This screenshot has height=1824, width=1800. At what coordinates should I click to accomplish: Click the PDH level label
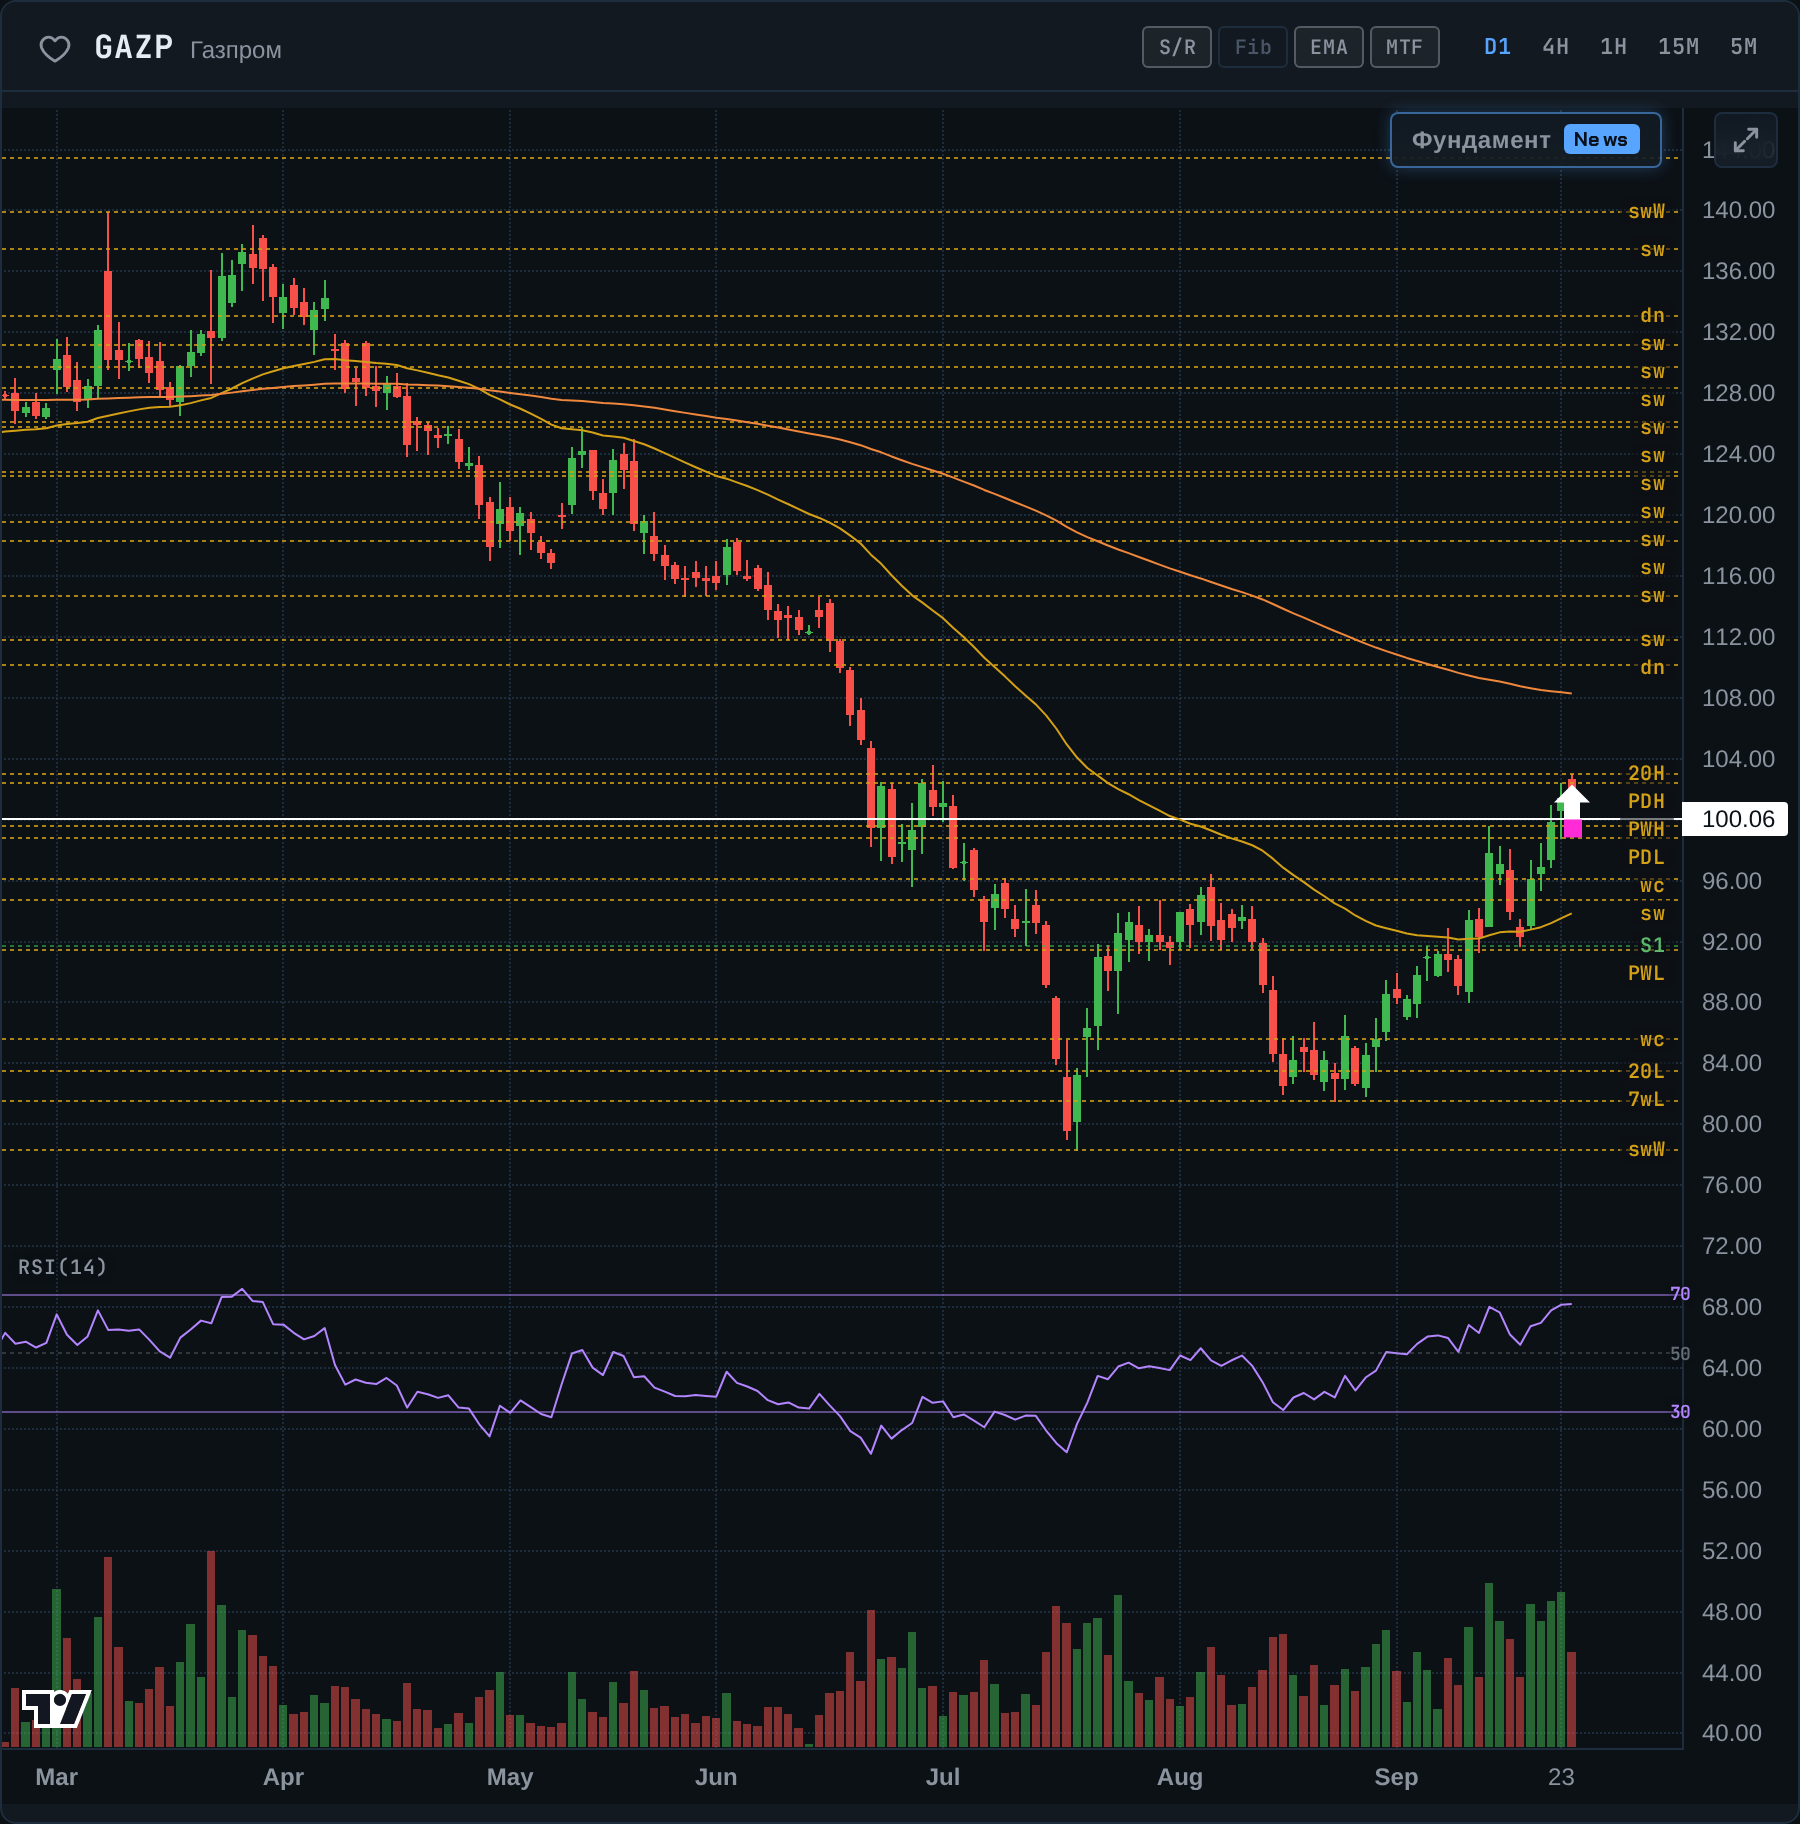pyautogui.click(x=1646, y=801)
